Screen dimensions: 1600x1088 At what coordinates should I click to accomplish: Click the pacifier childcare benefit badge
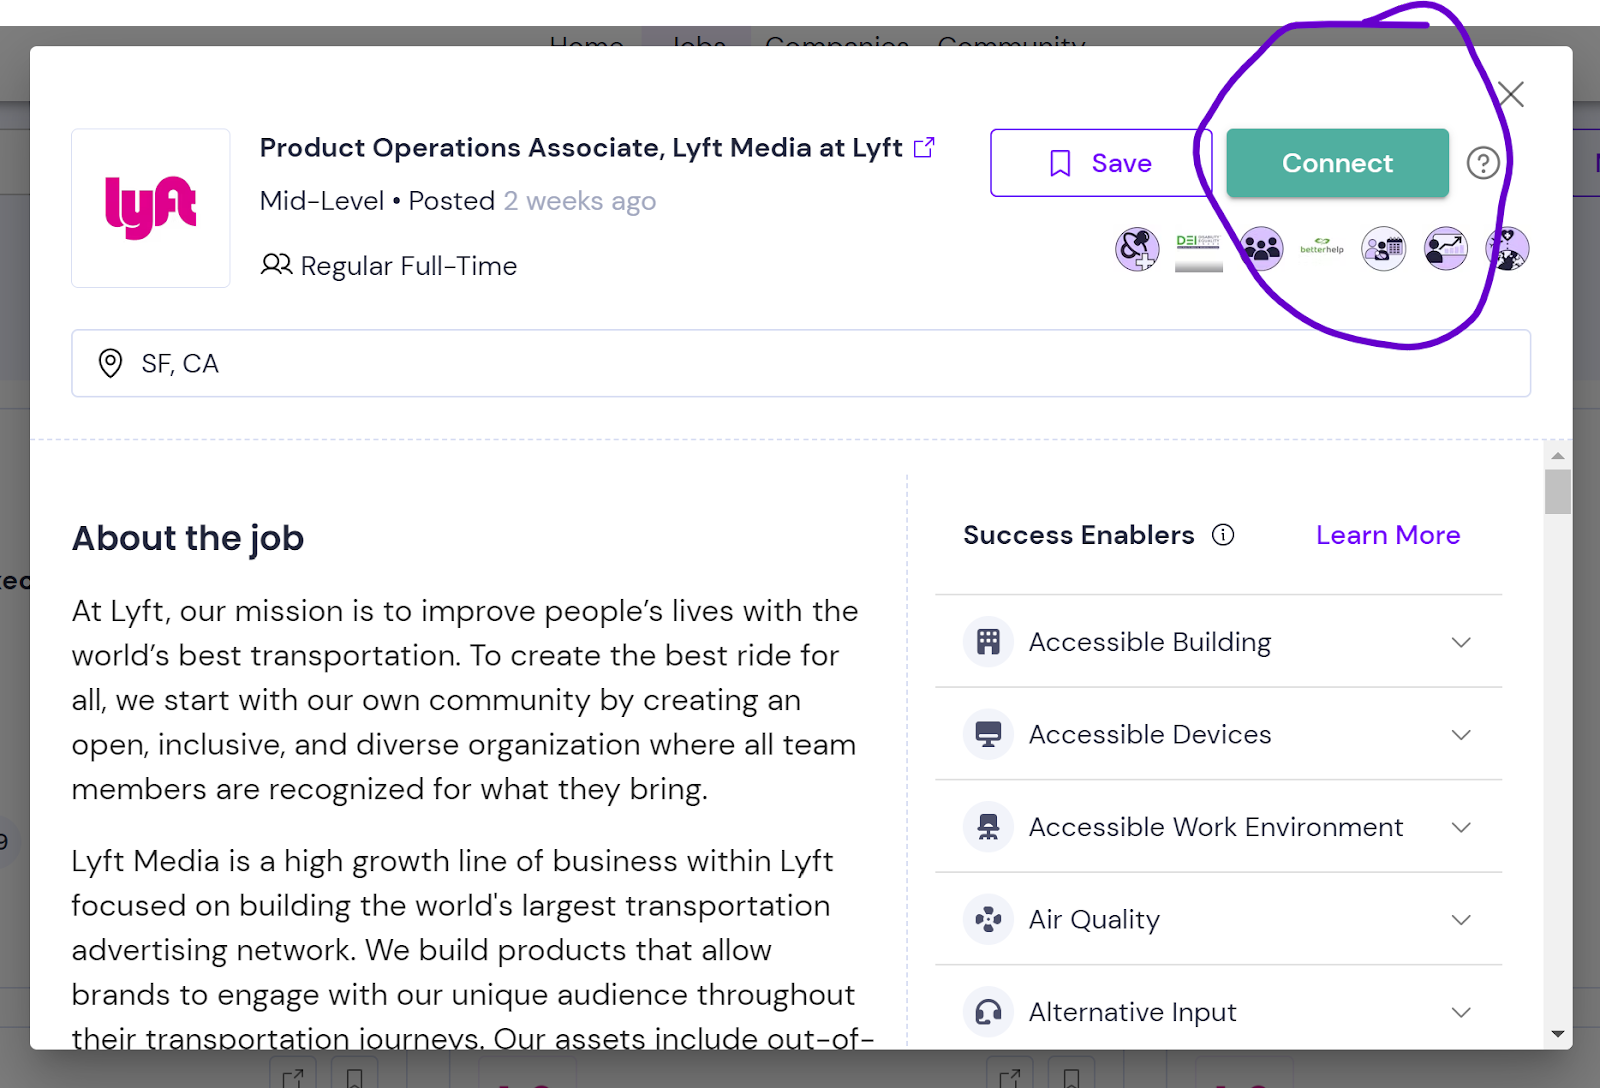click(1137, 249)
